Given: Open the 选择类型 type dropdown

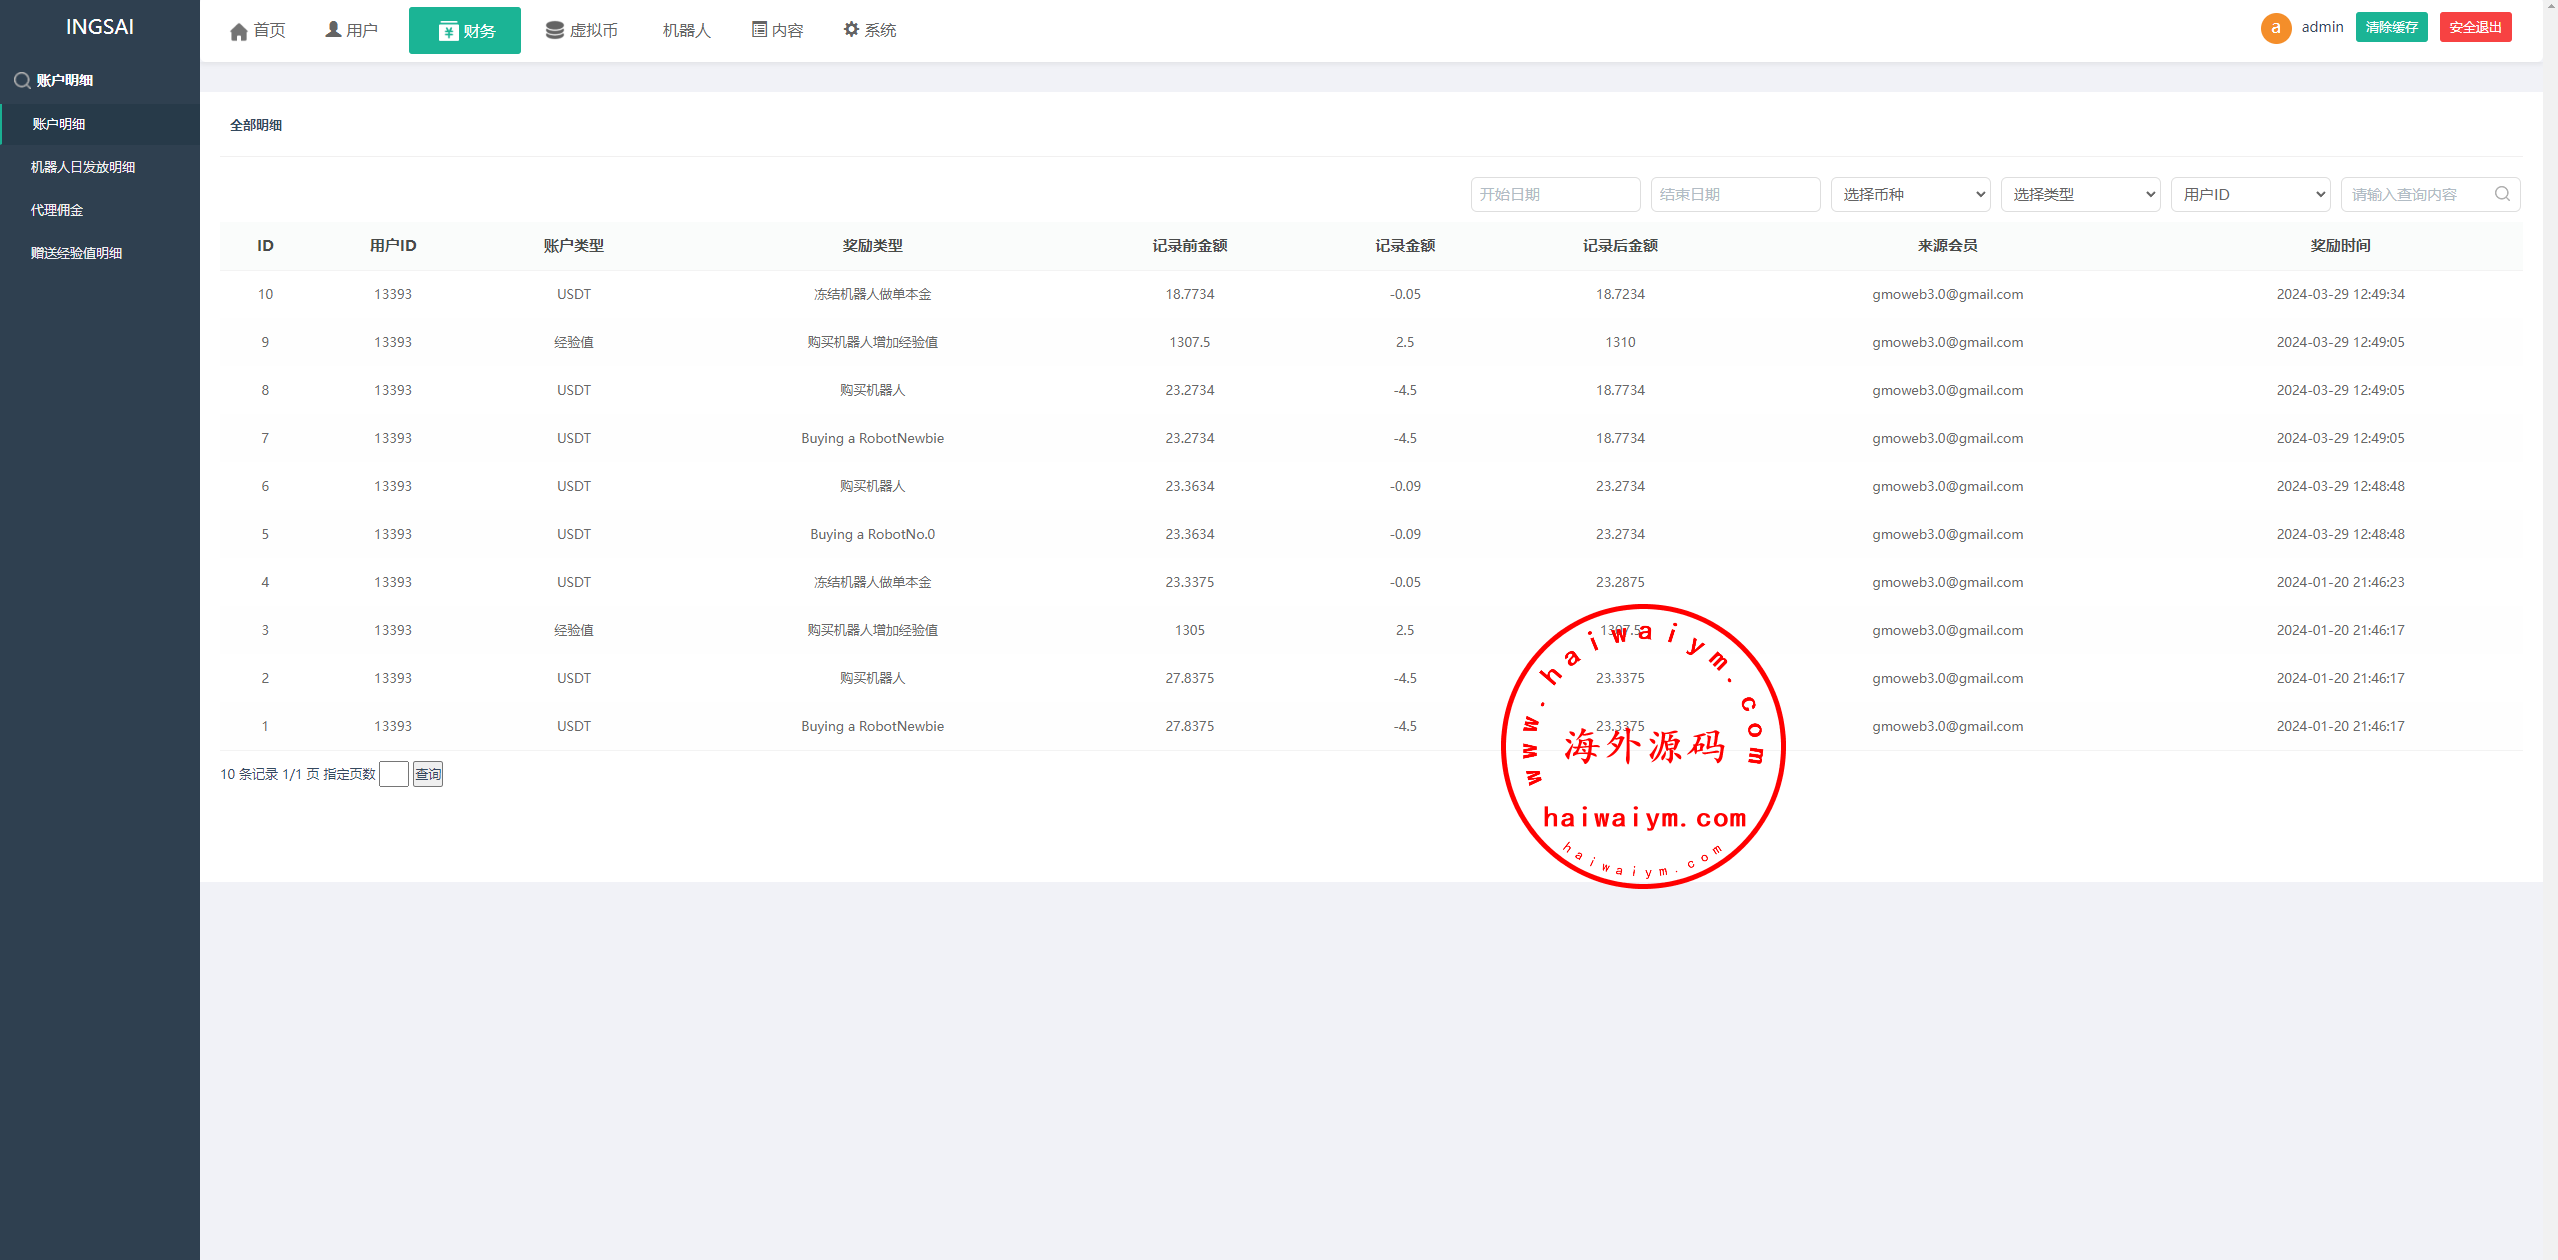Looking at the screenshot, I should click(x=2080, y=194).
